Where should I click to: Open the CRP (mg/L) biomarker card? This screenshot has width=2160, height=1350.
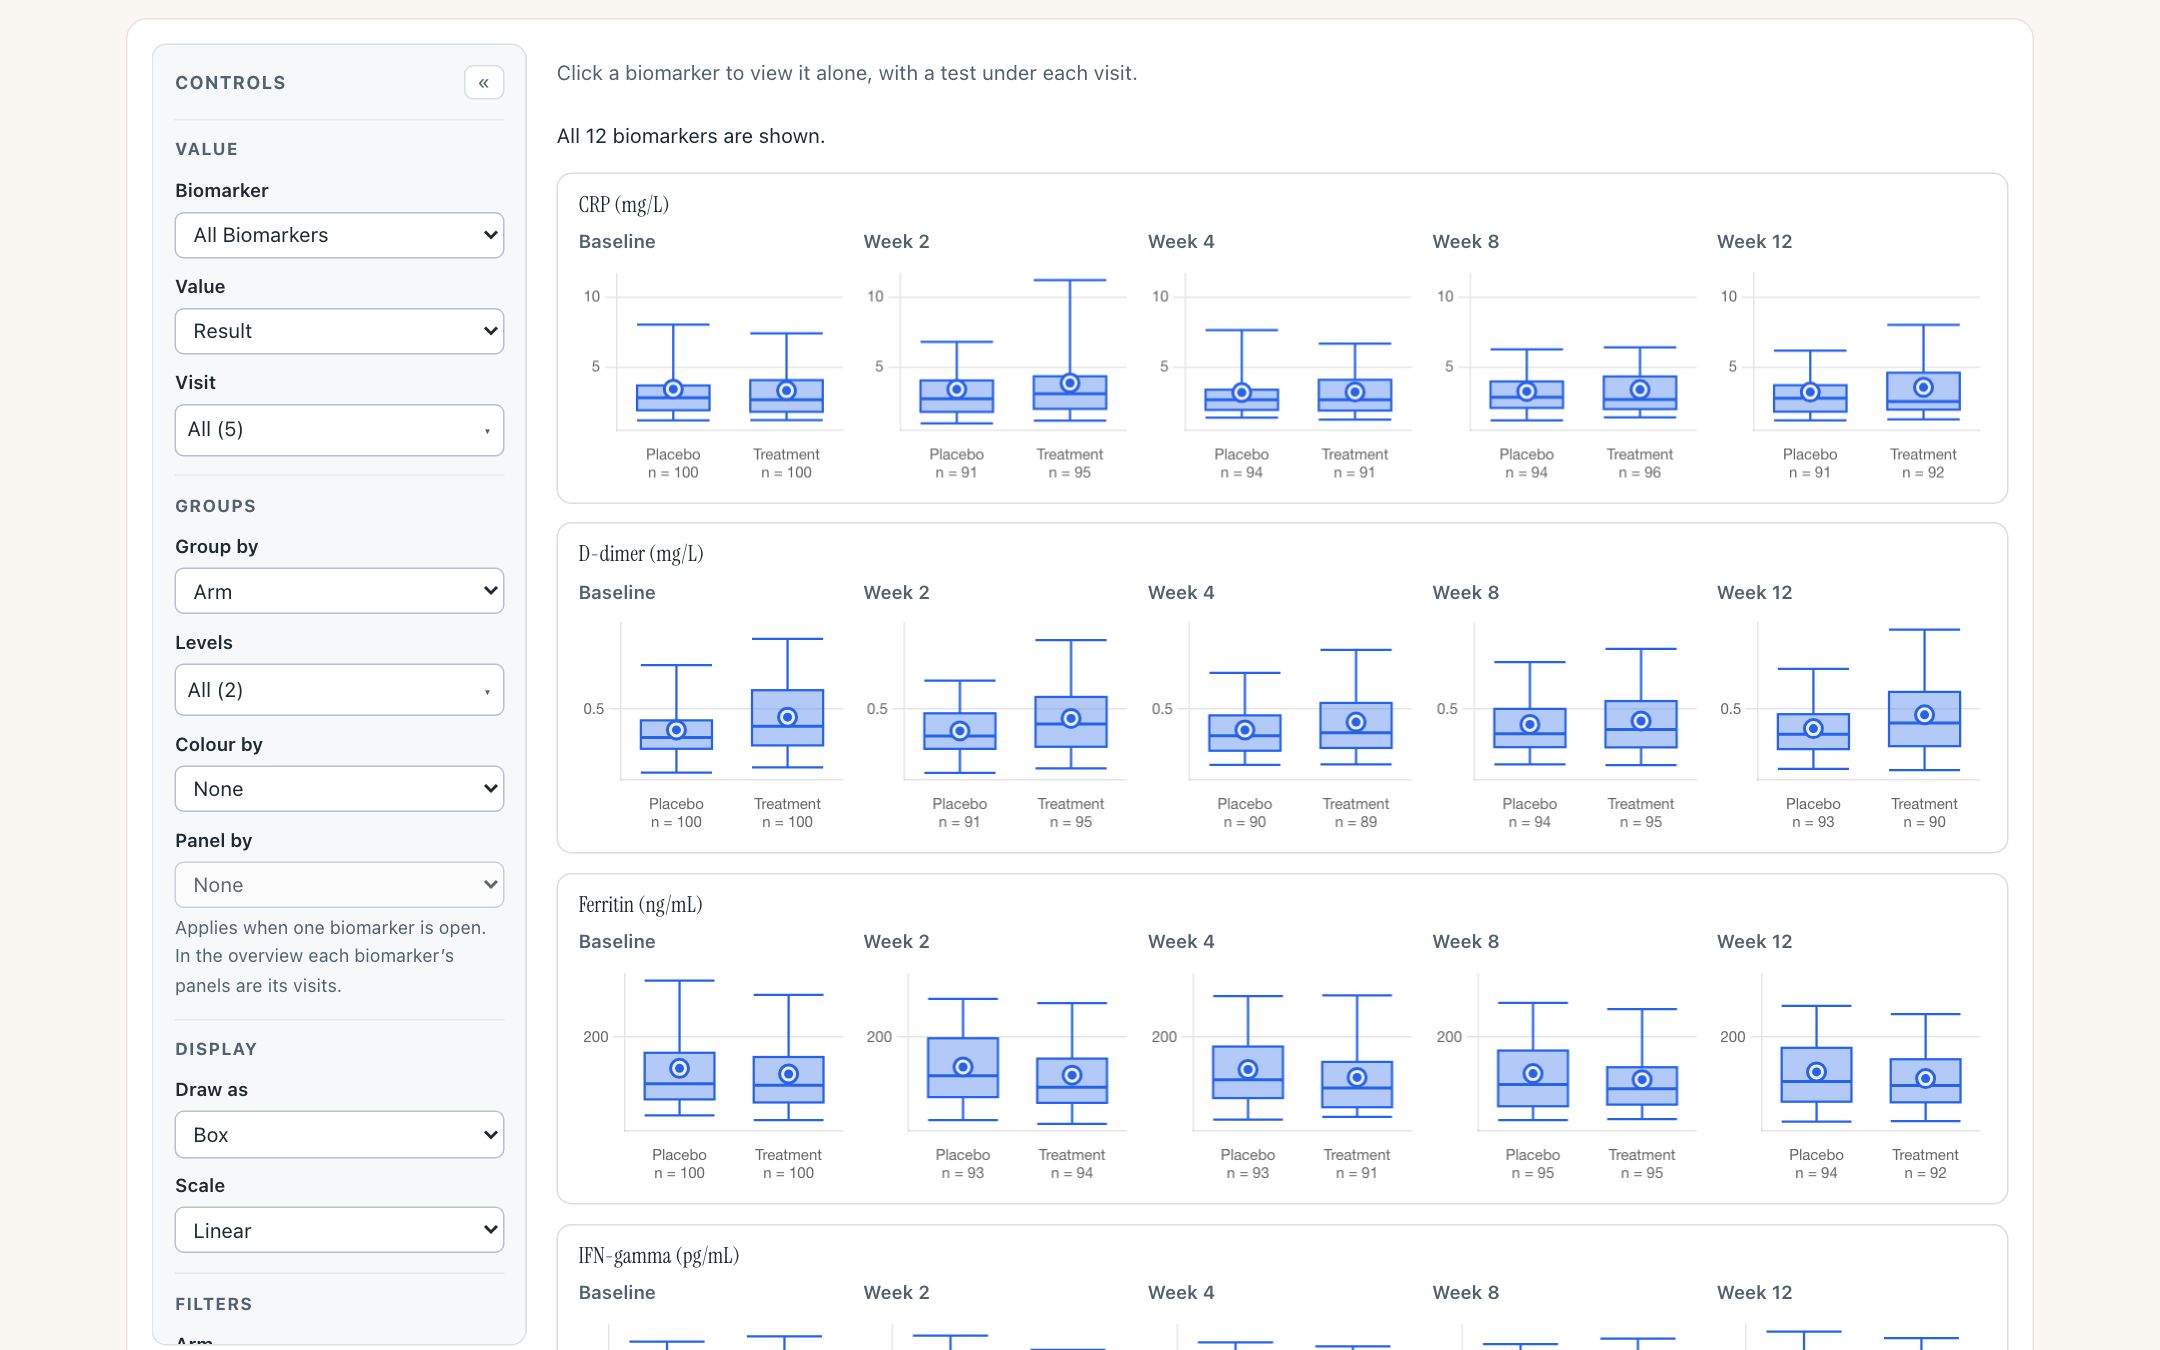coord(1282,338)
